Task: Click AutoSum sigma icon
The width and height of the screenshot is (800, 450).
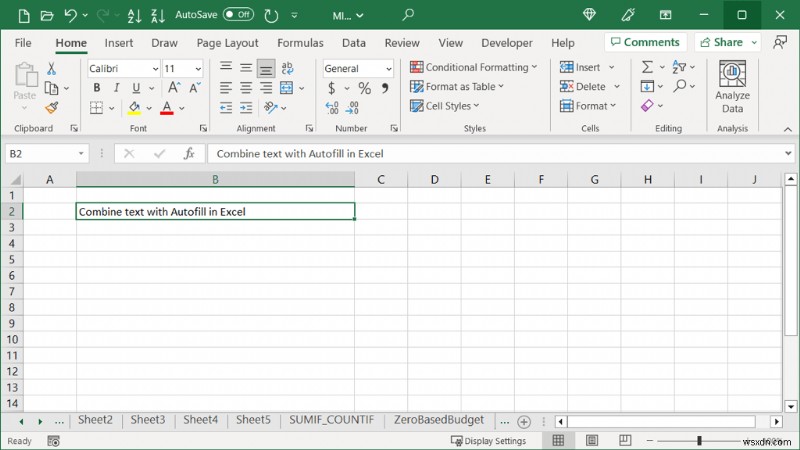Action: [647, 67]
